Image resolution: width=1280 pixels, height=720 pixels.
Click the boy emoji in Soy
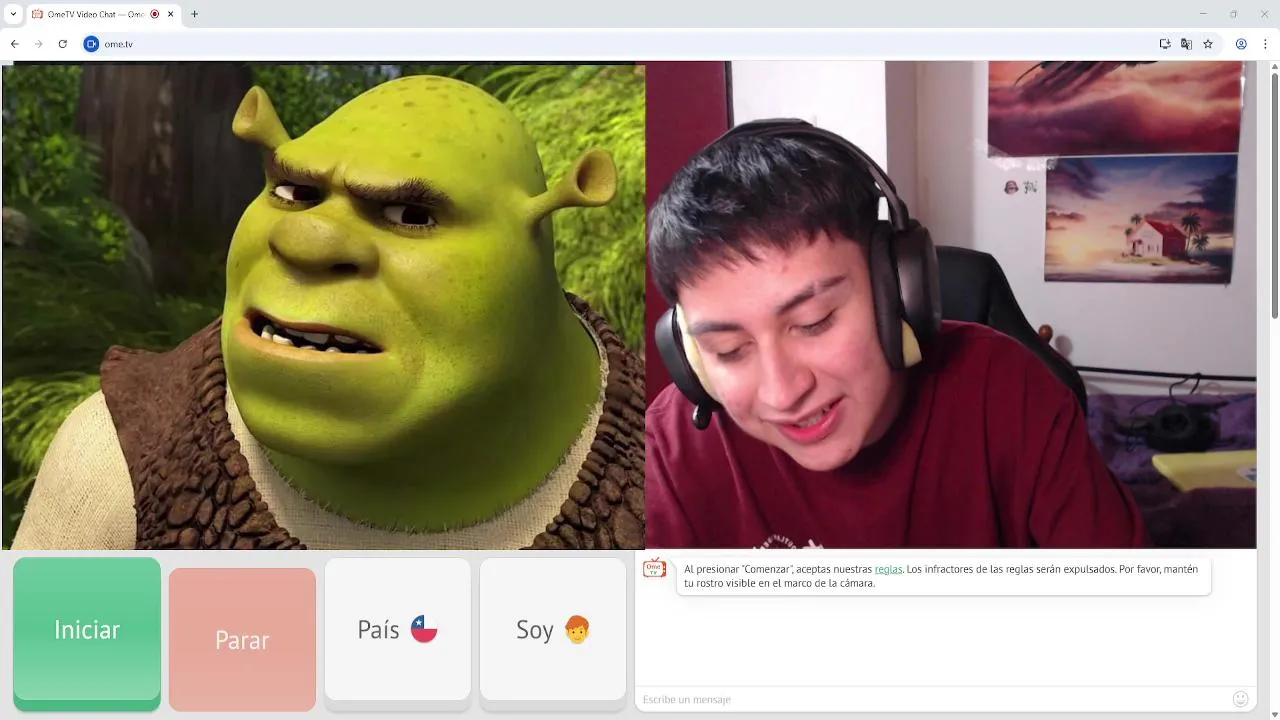point(577,629)
